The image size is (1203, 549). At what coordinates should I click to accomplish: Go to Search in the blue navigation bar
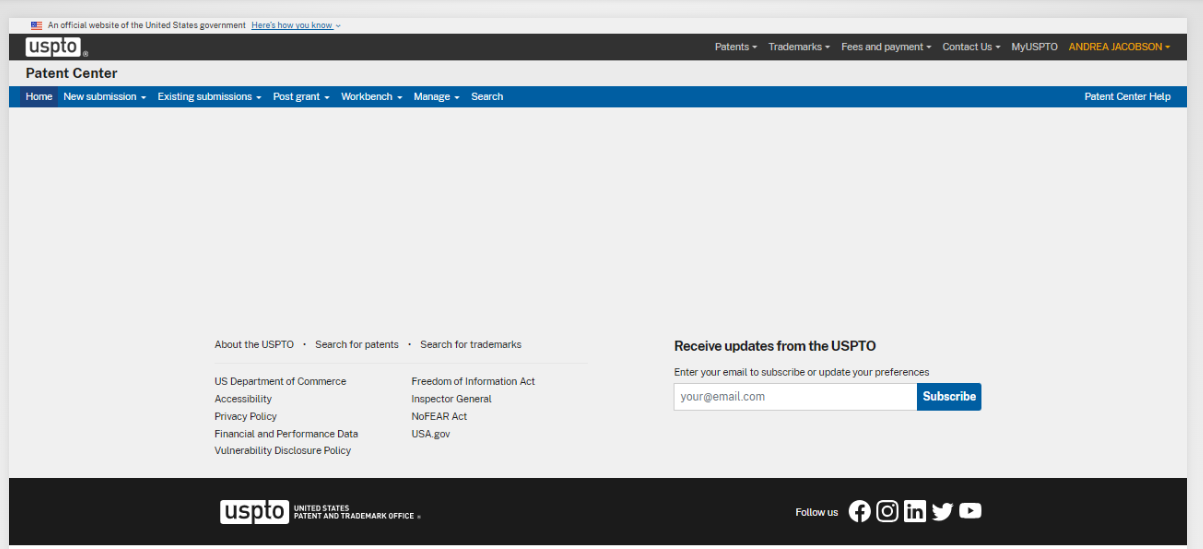(487, 97)
